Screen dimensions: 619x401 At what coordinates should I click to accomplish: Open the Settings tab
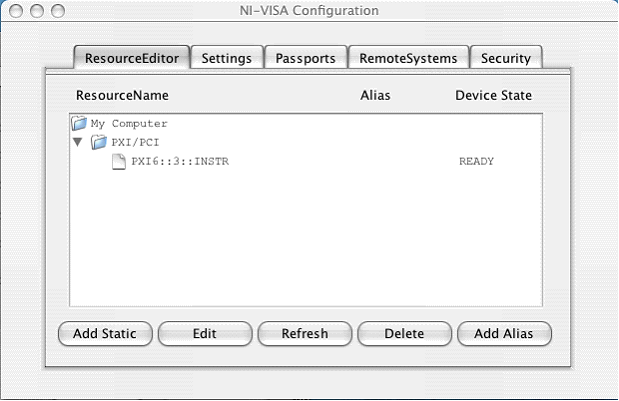(226, 58)
